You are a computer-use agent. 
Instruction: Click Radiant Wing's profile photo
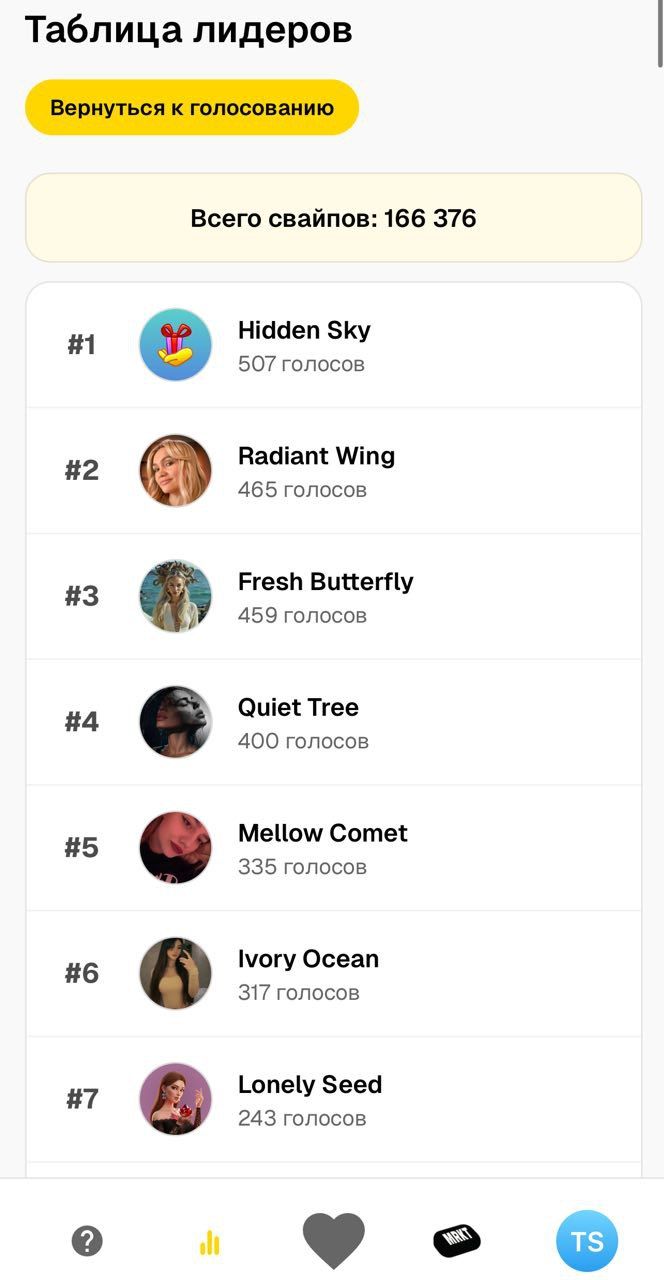tap(175, 470)
